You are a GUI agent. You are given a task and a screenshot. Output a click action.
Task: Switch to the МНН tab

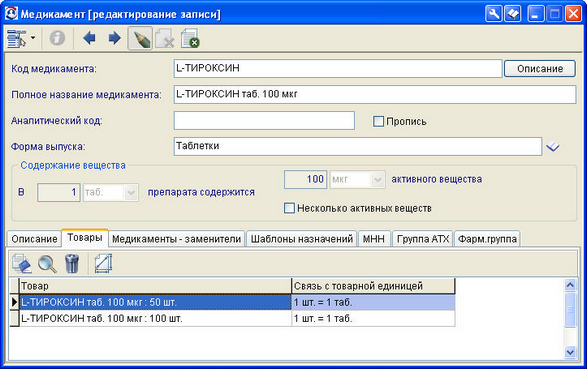point(374,239)
